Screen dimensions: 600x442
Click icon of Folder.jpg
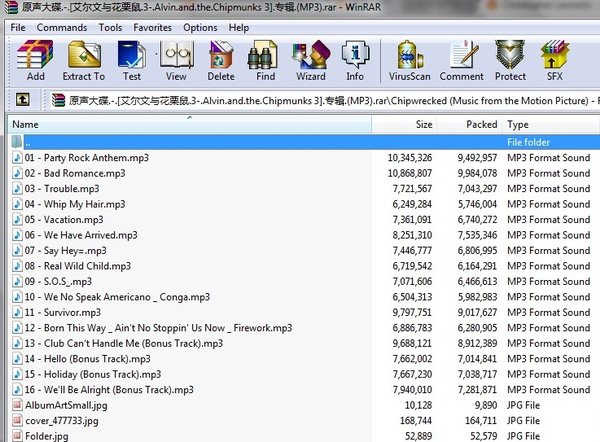tap(17, 435)
